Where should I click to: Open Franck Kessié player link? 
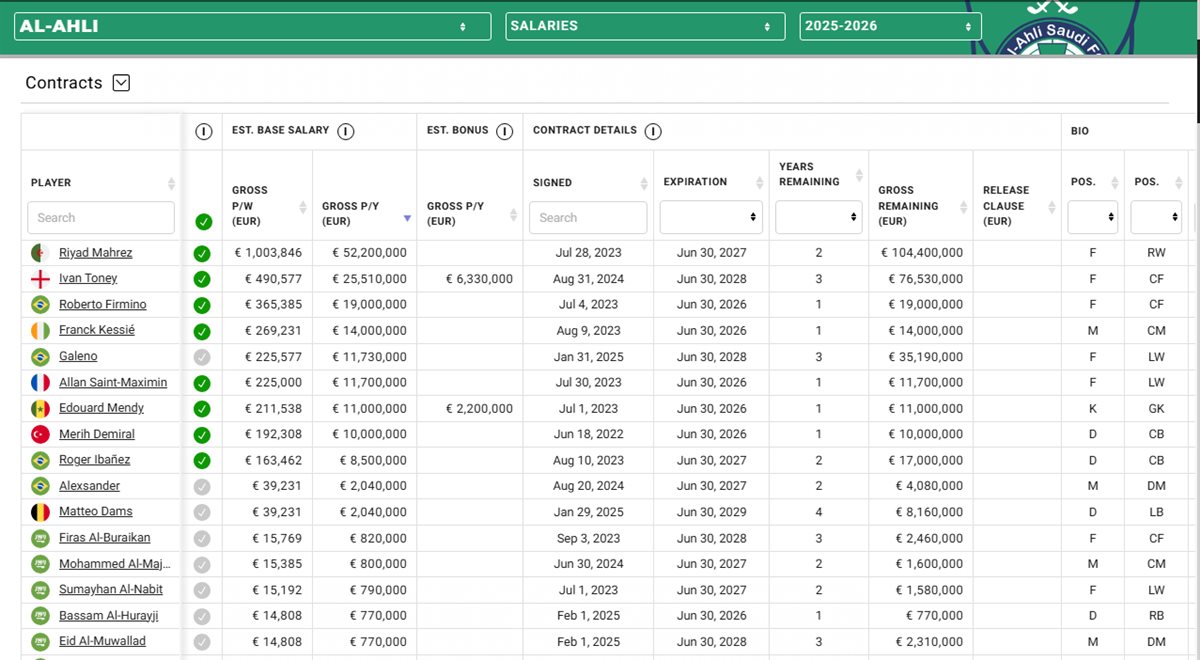[96, 331]
